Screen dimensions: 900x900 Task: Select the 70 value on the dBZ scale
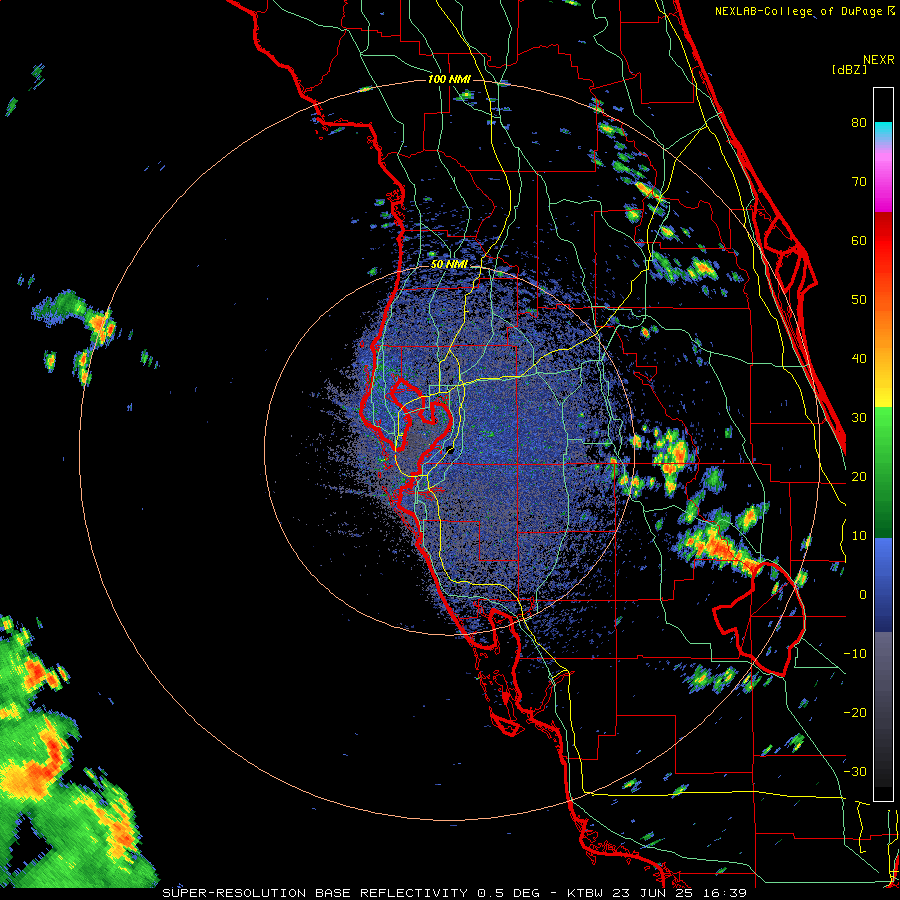[859, 182]
